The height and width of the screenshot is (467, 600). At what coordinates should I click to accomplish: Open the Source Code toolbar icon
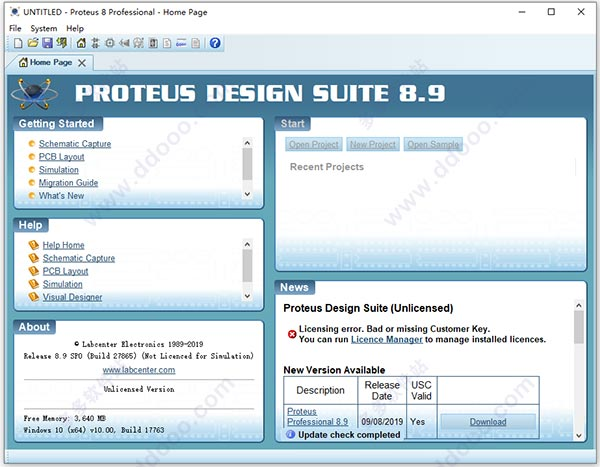pos(181,43)
